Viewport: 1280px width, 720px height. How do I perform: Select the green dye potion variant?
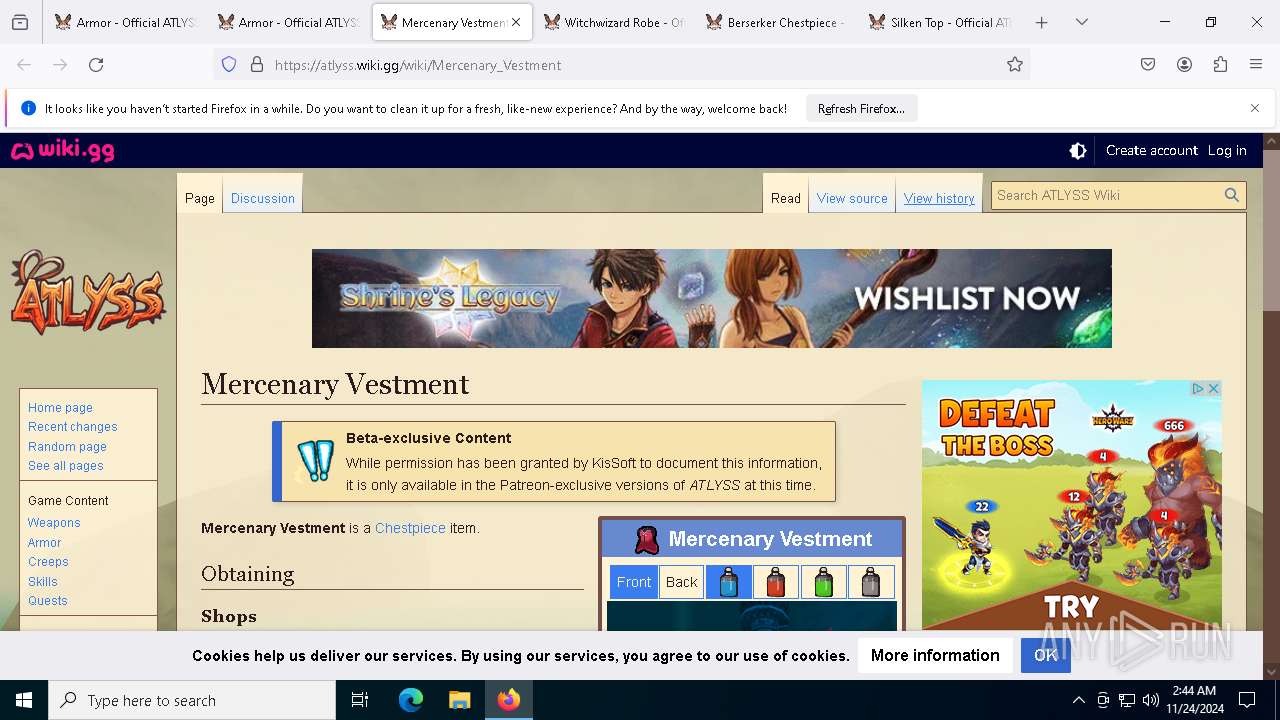823,582
